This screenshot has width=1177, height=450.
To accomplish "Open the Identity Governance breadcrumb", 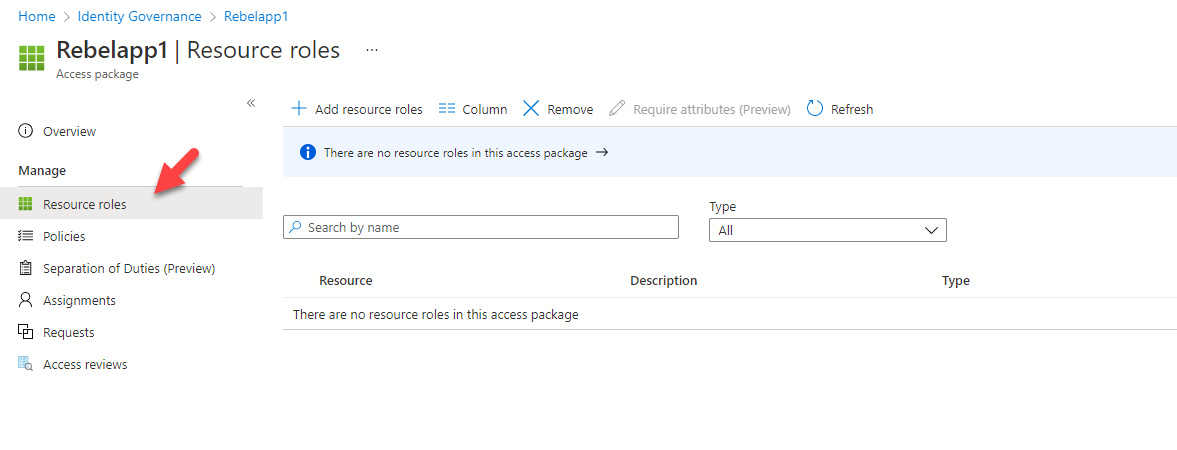I will [140, 16].
